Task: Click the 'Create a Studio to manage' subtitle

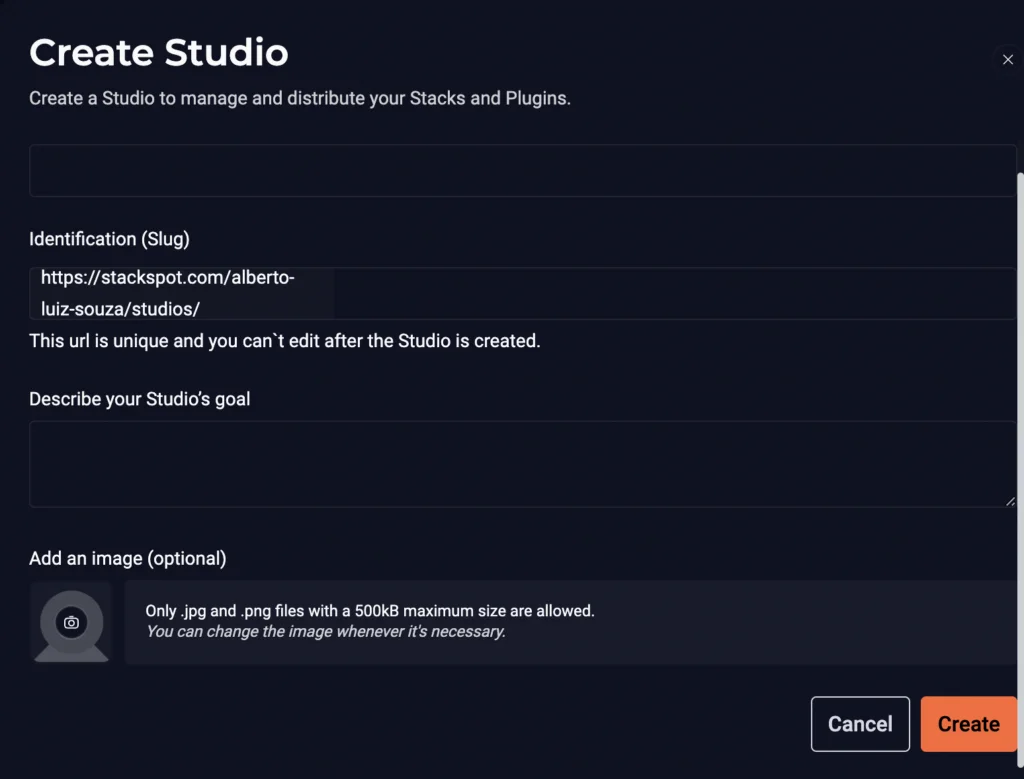Action: click(x=300, y=98)
